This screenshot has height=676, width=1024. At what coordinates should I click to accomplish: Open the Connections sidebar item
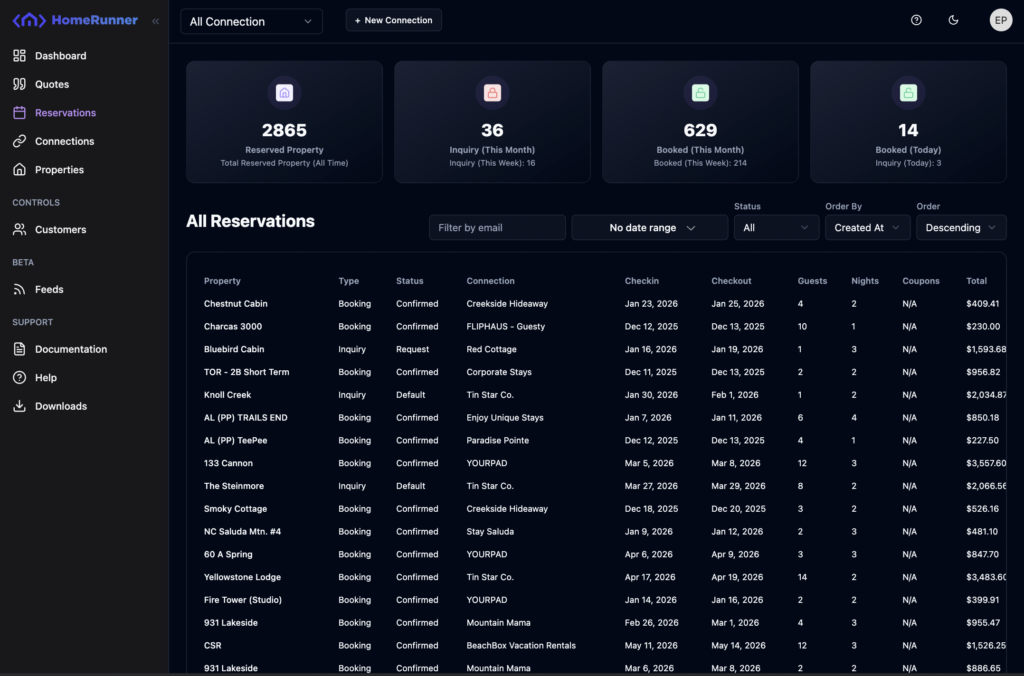[x=64, y=141]
